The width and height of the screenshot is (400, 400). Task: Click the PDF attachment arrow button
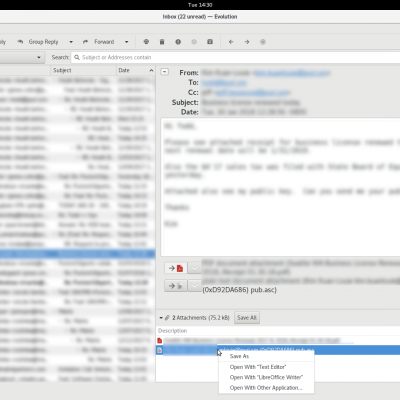(x=176, y=268)
